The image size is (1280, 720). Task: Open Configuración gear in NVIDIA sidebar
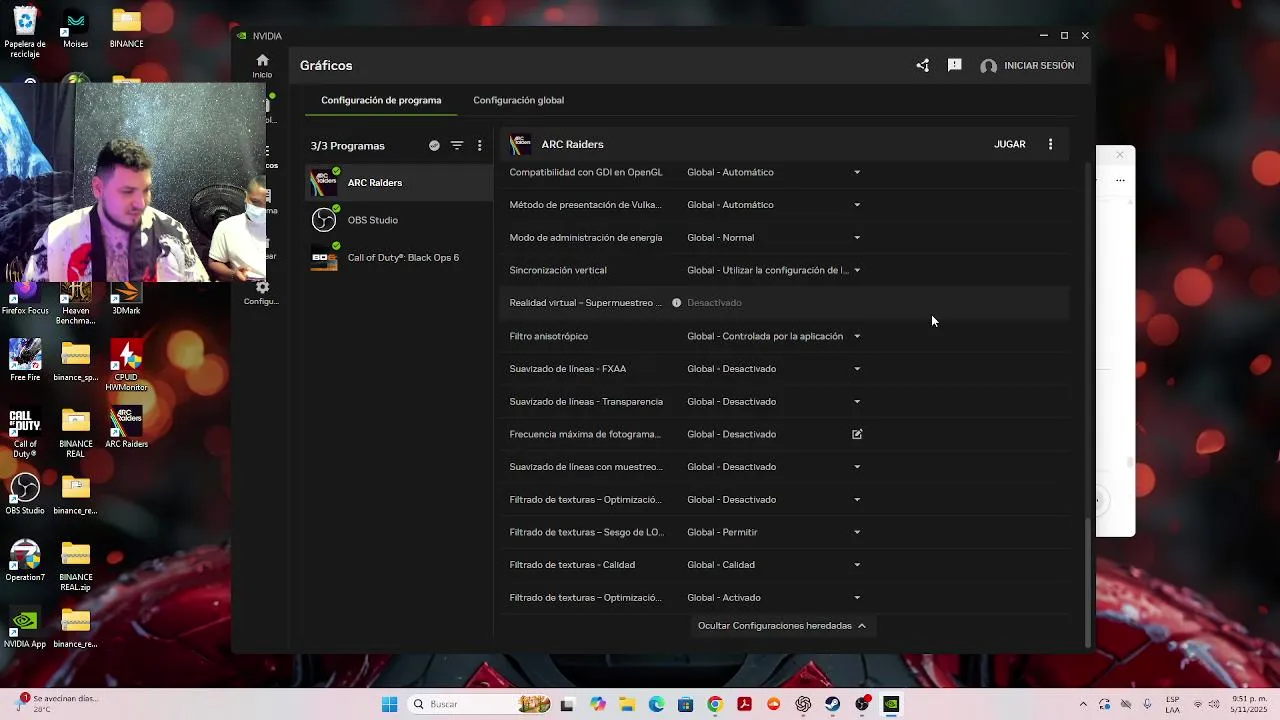click(x=262, y=292)
